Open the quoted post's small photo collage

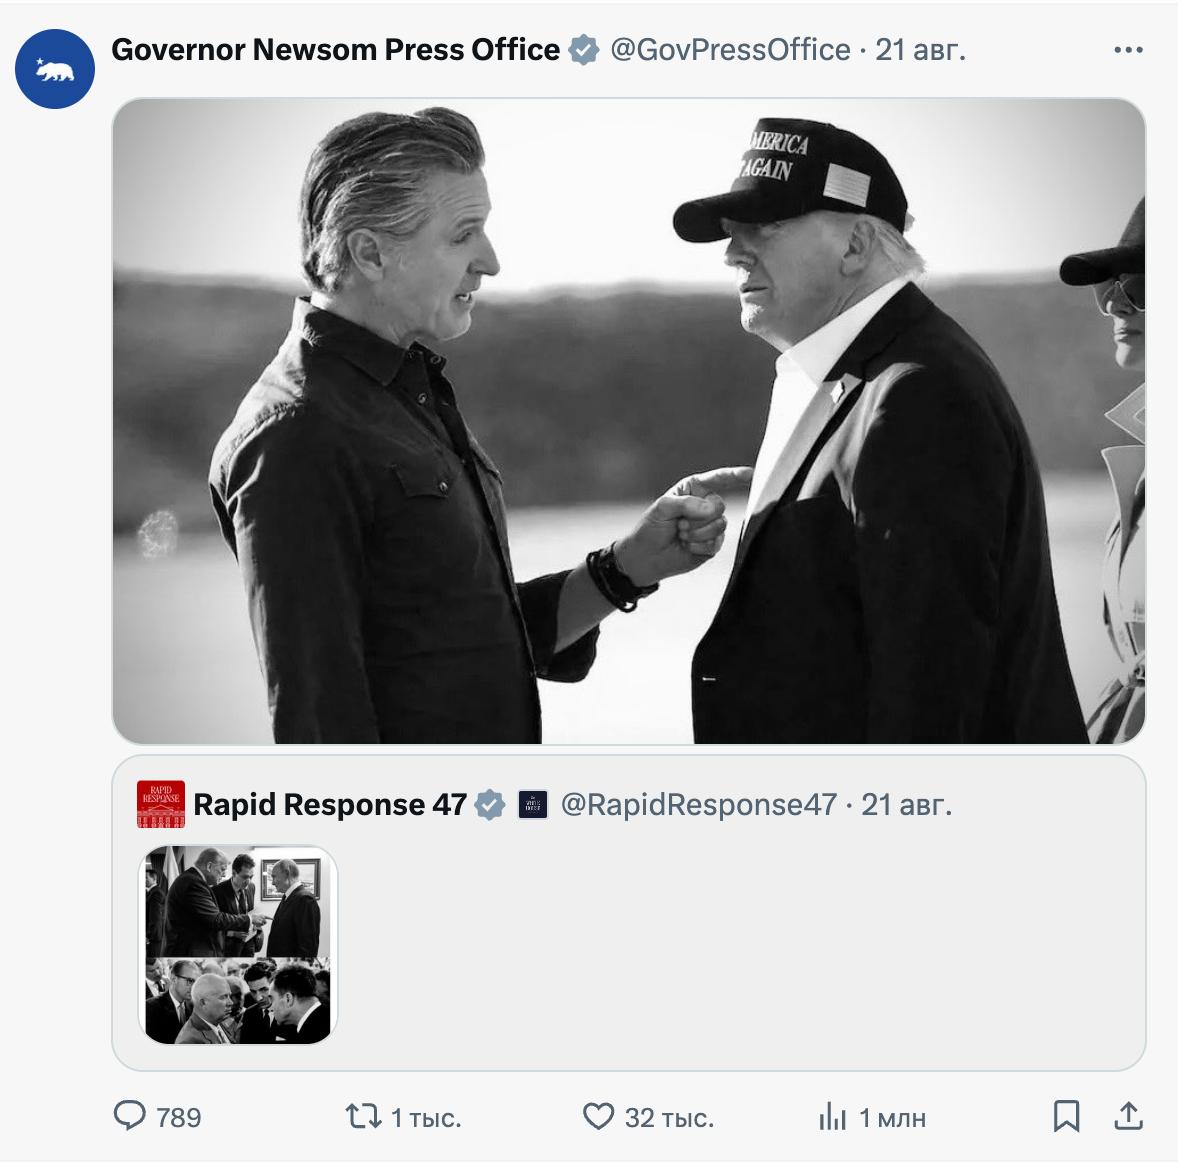click(x=238, y=945)
